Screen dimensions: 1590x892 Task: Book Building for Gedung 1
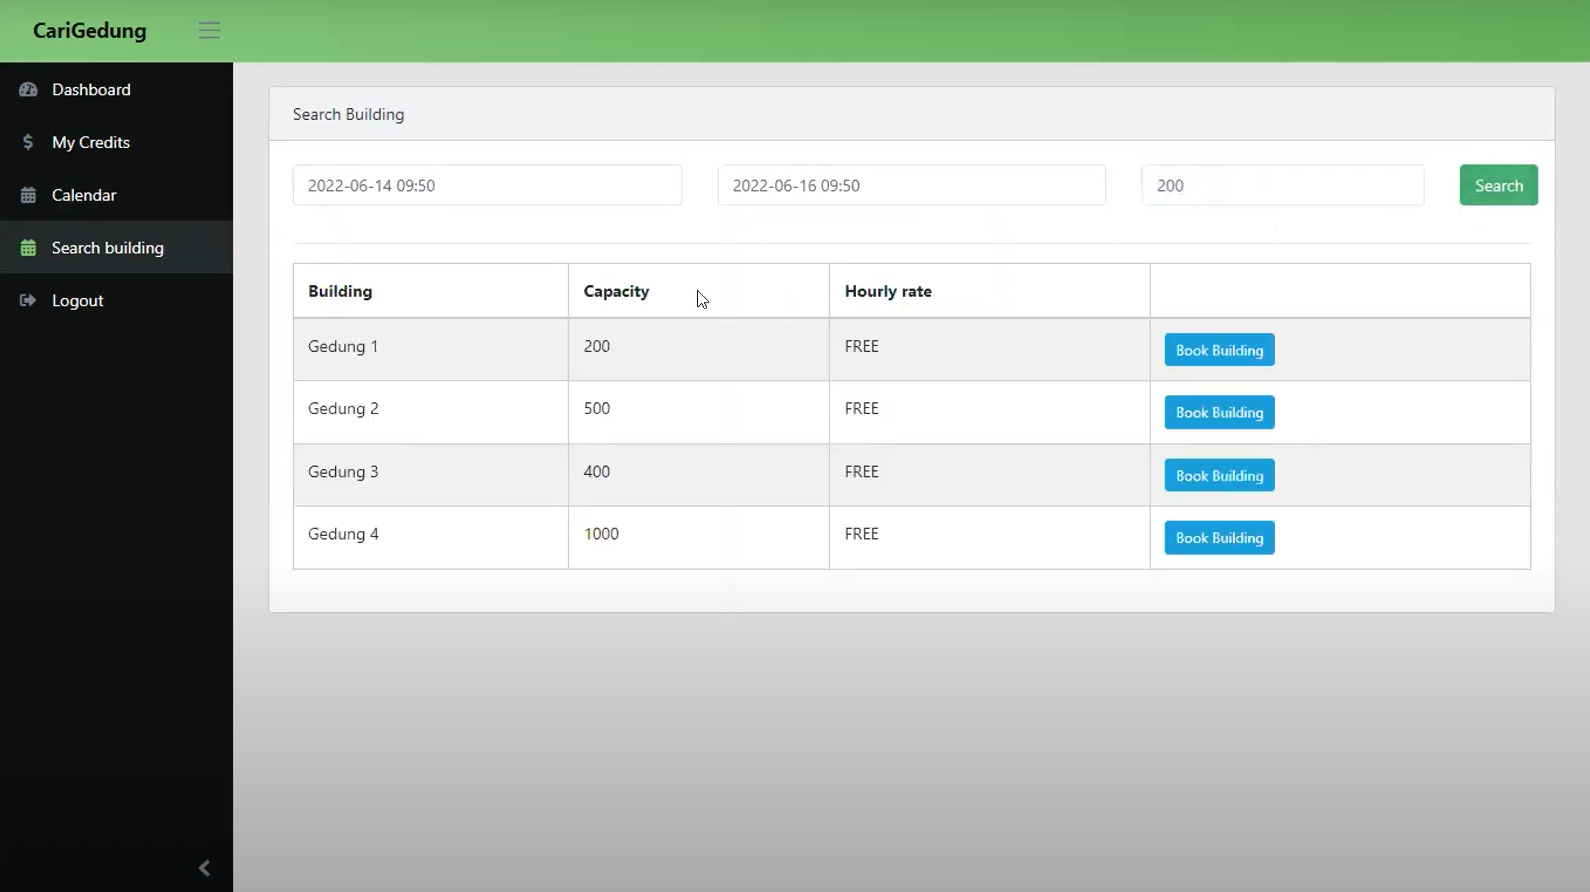pos(1219,350)
